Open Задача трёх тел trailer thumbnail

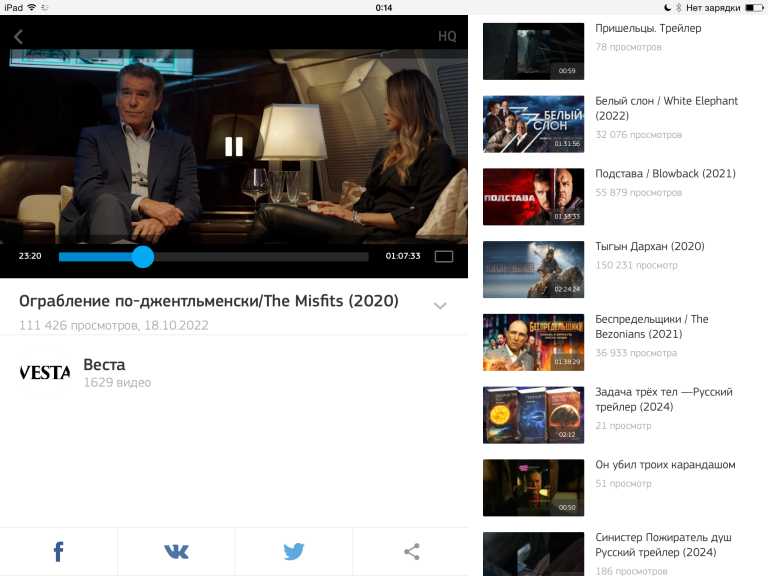coord(533,415)
